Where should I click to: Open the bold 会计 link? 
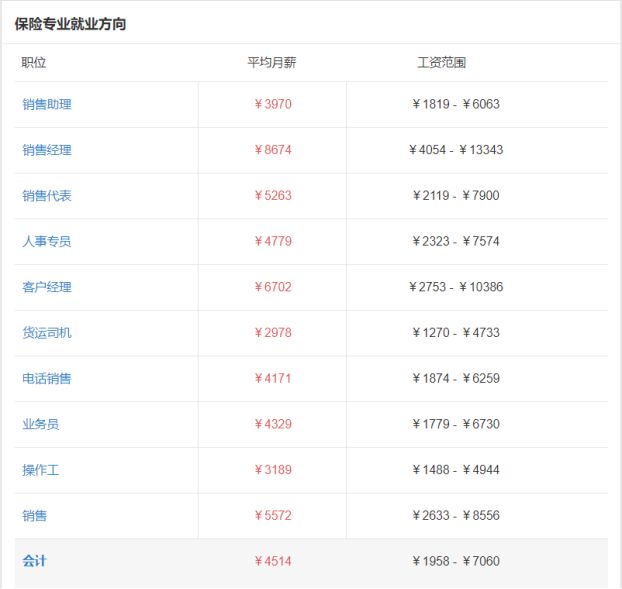[35, 561]
